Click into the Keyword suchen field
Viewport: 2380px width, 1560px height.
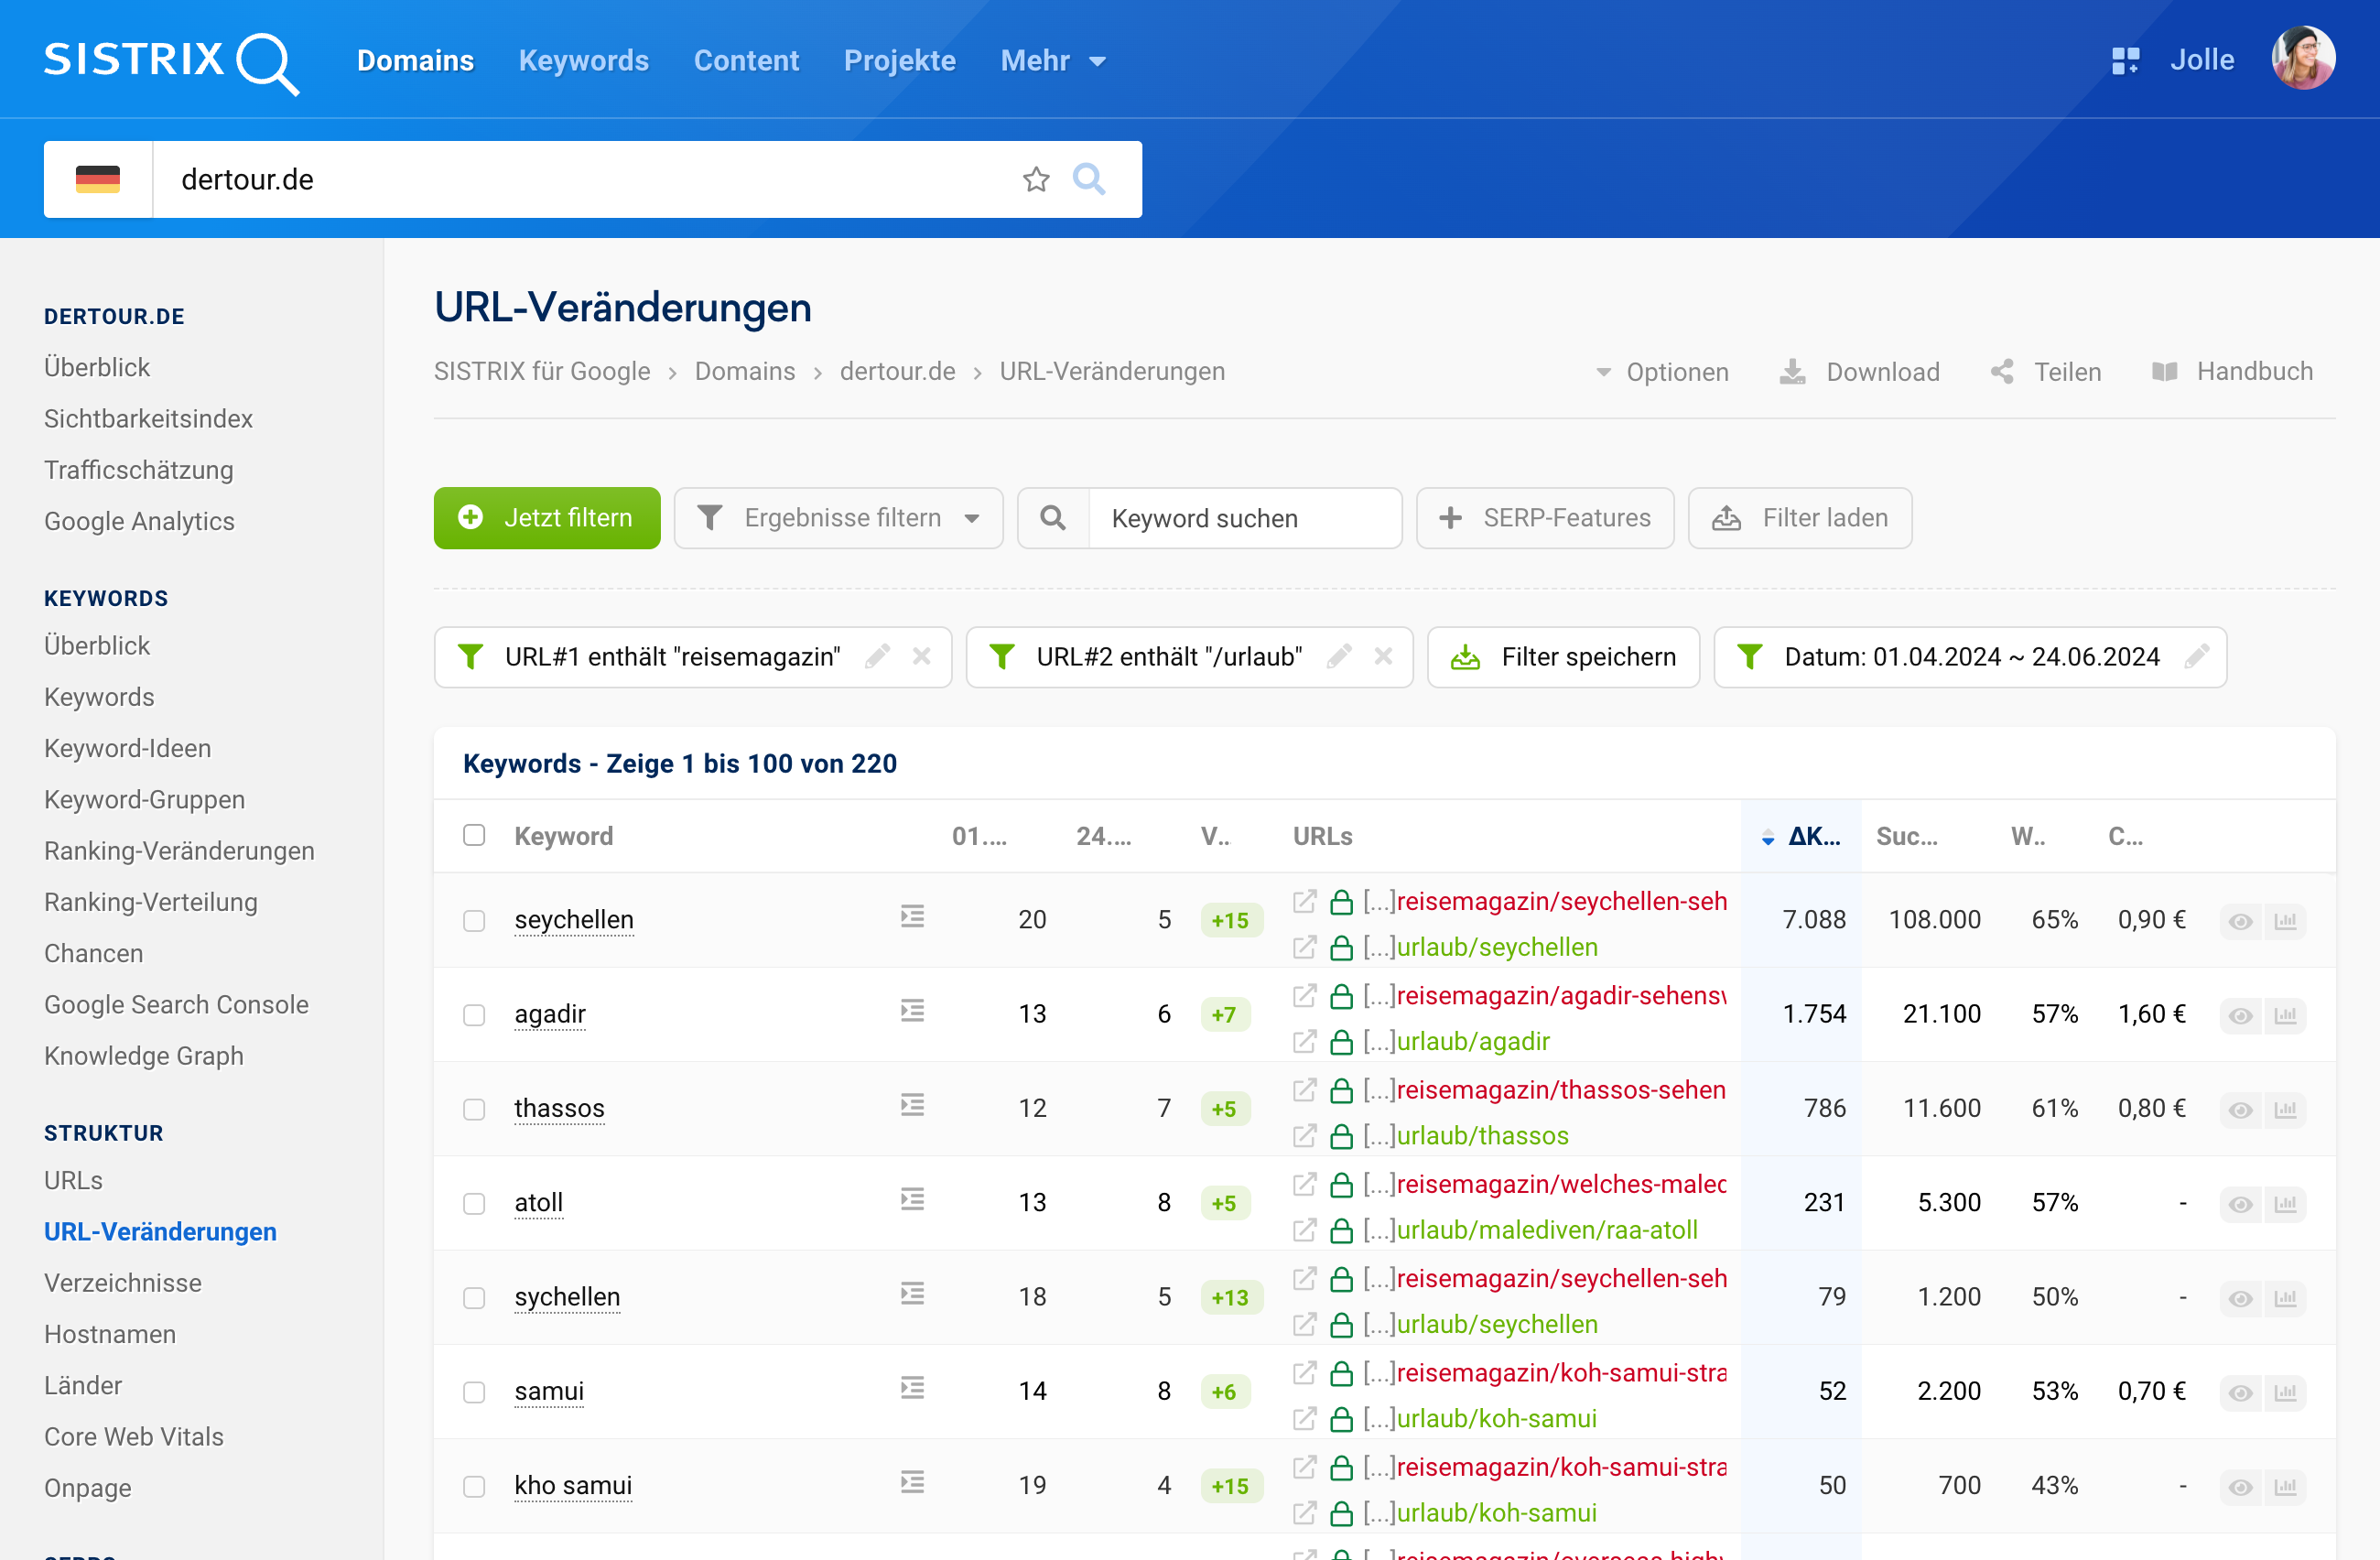(x=1243, y=518)
